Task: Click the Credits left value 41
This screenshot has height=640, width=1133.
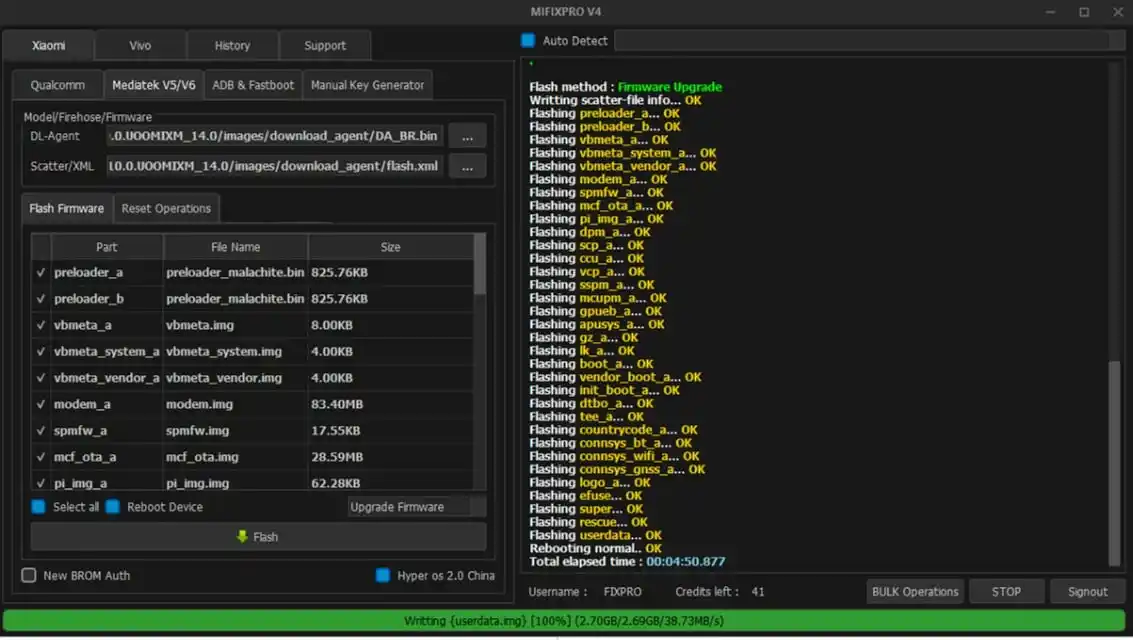Action: [757, 592]
